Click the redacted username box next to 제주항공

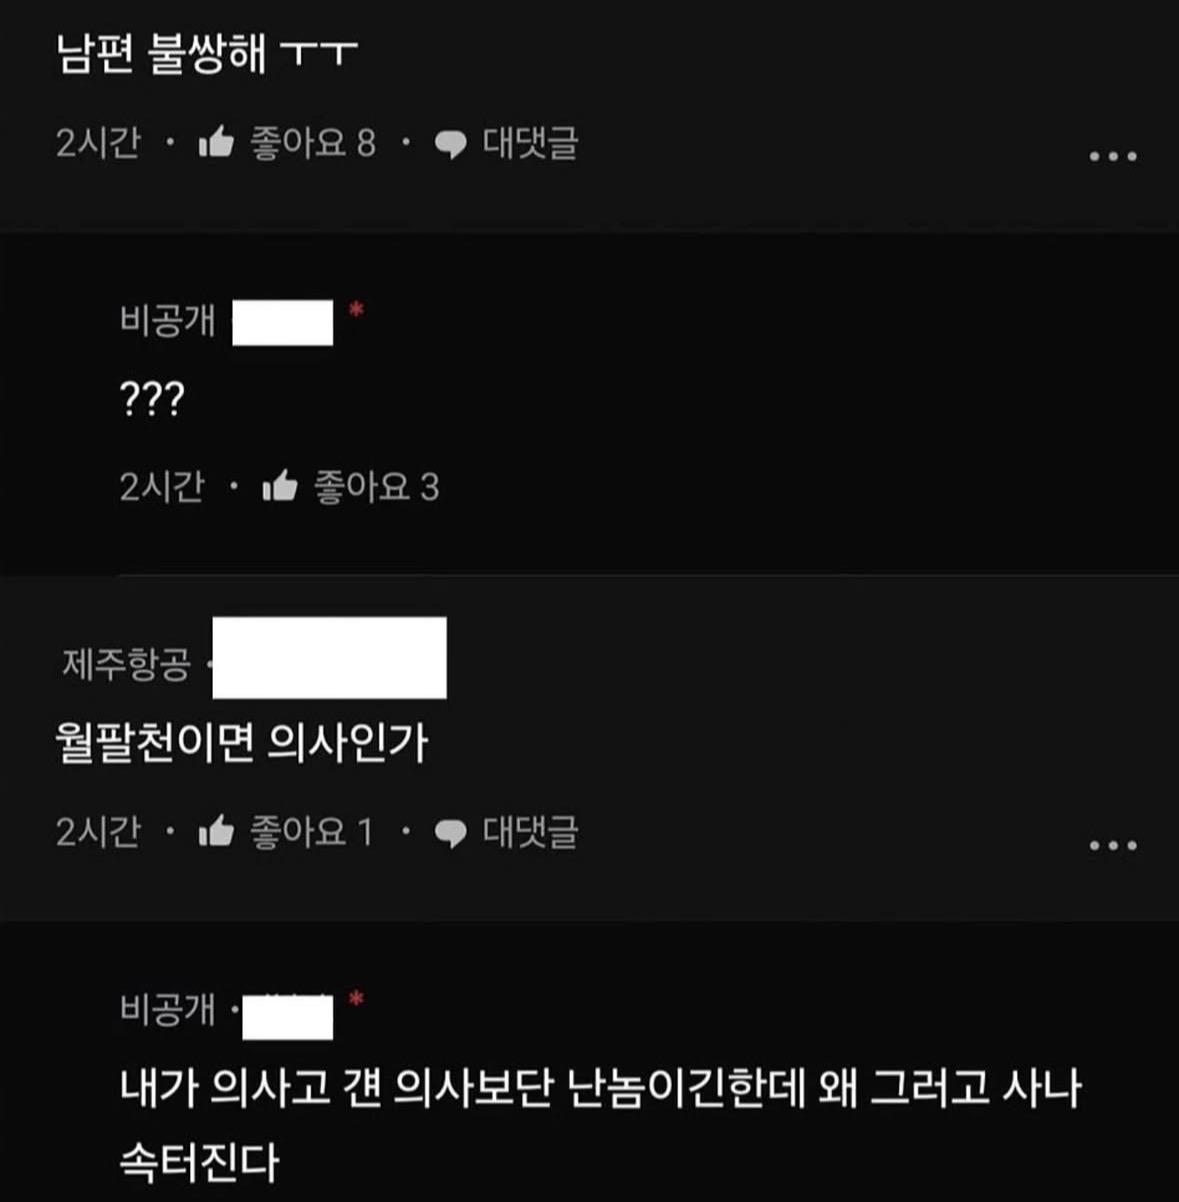(330, 658)
